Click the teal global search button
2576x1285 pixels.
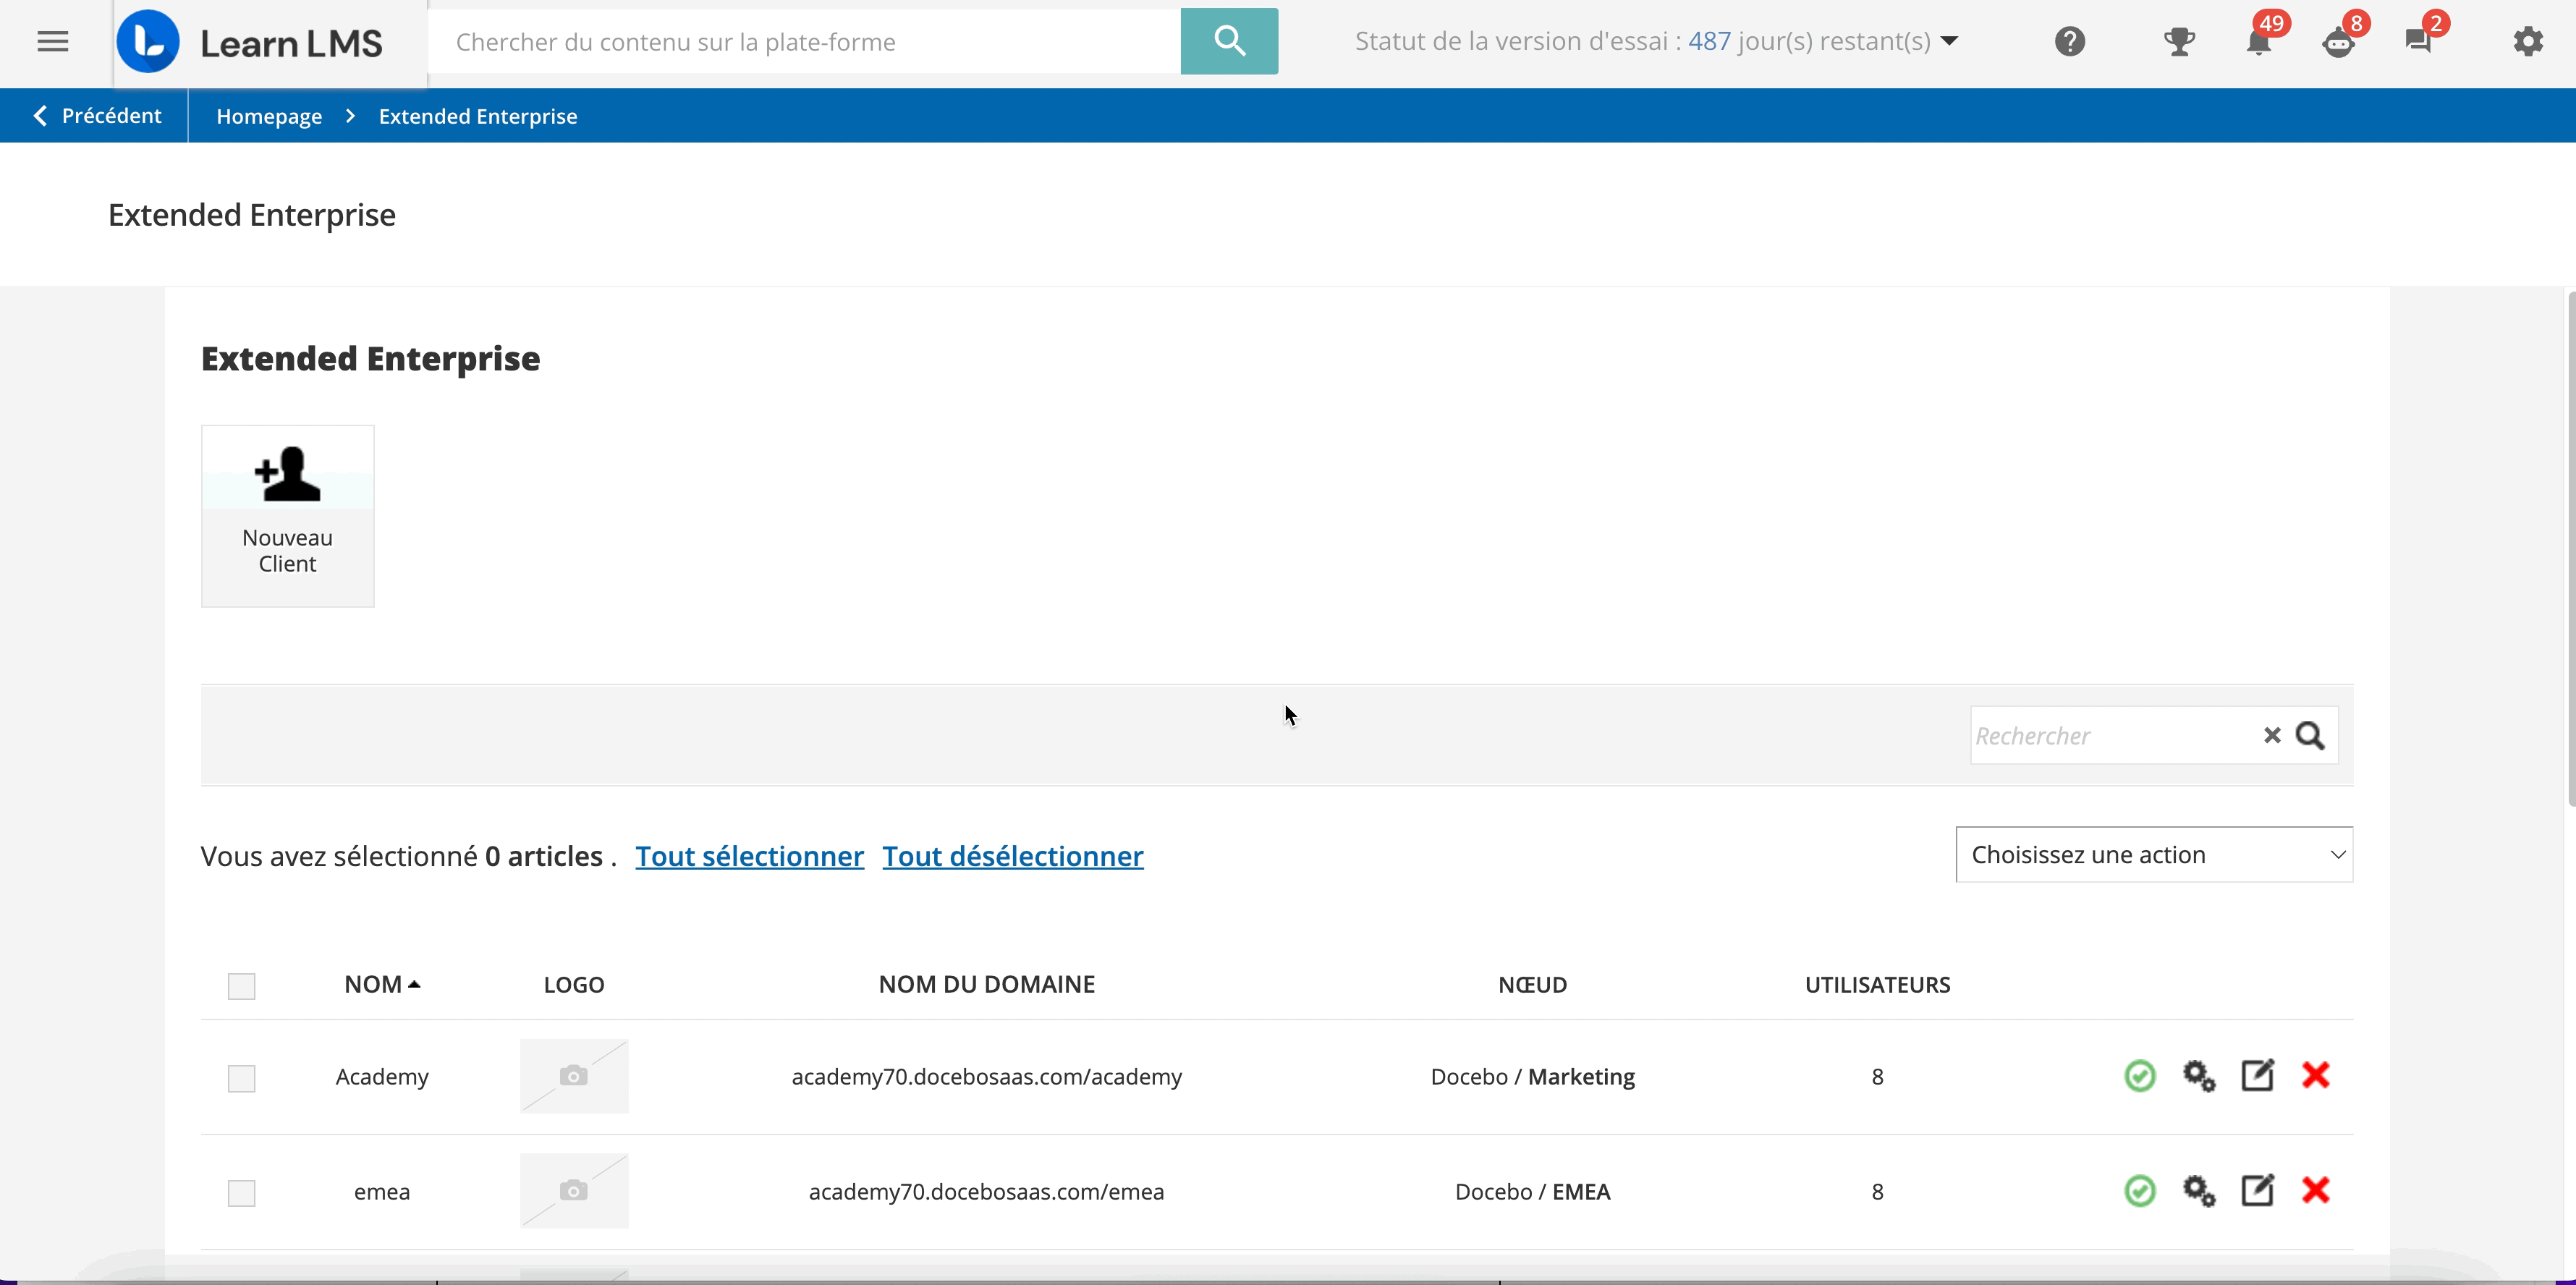1229,41
